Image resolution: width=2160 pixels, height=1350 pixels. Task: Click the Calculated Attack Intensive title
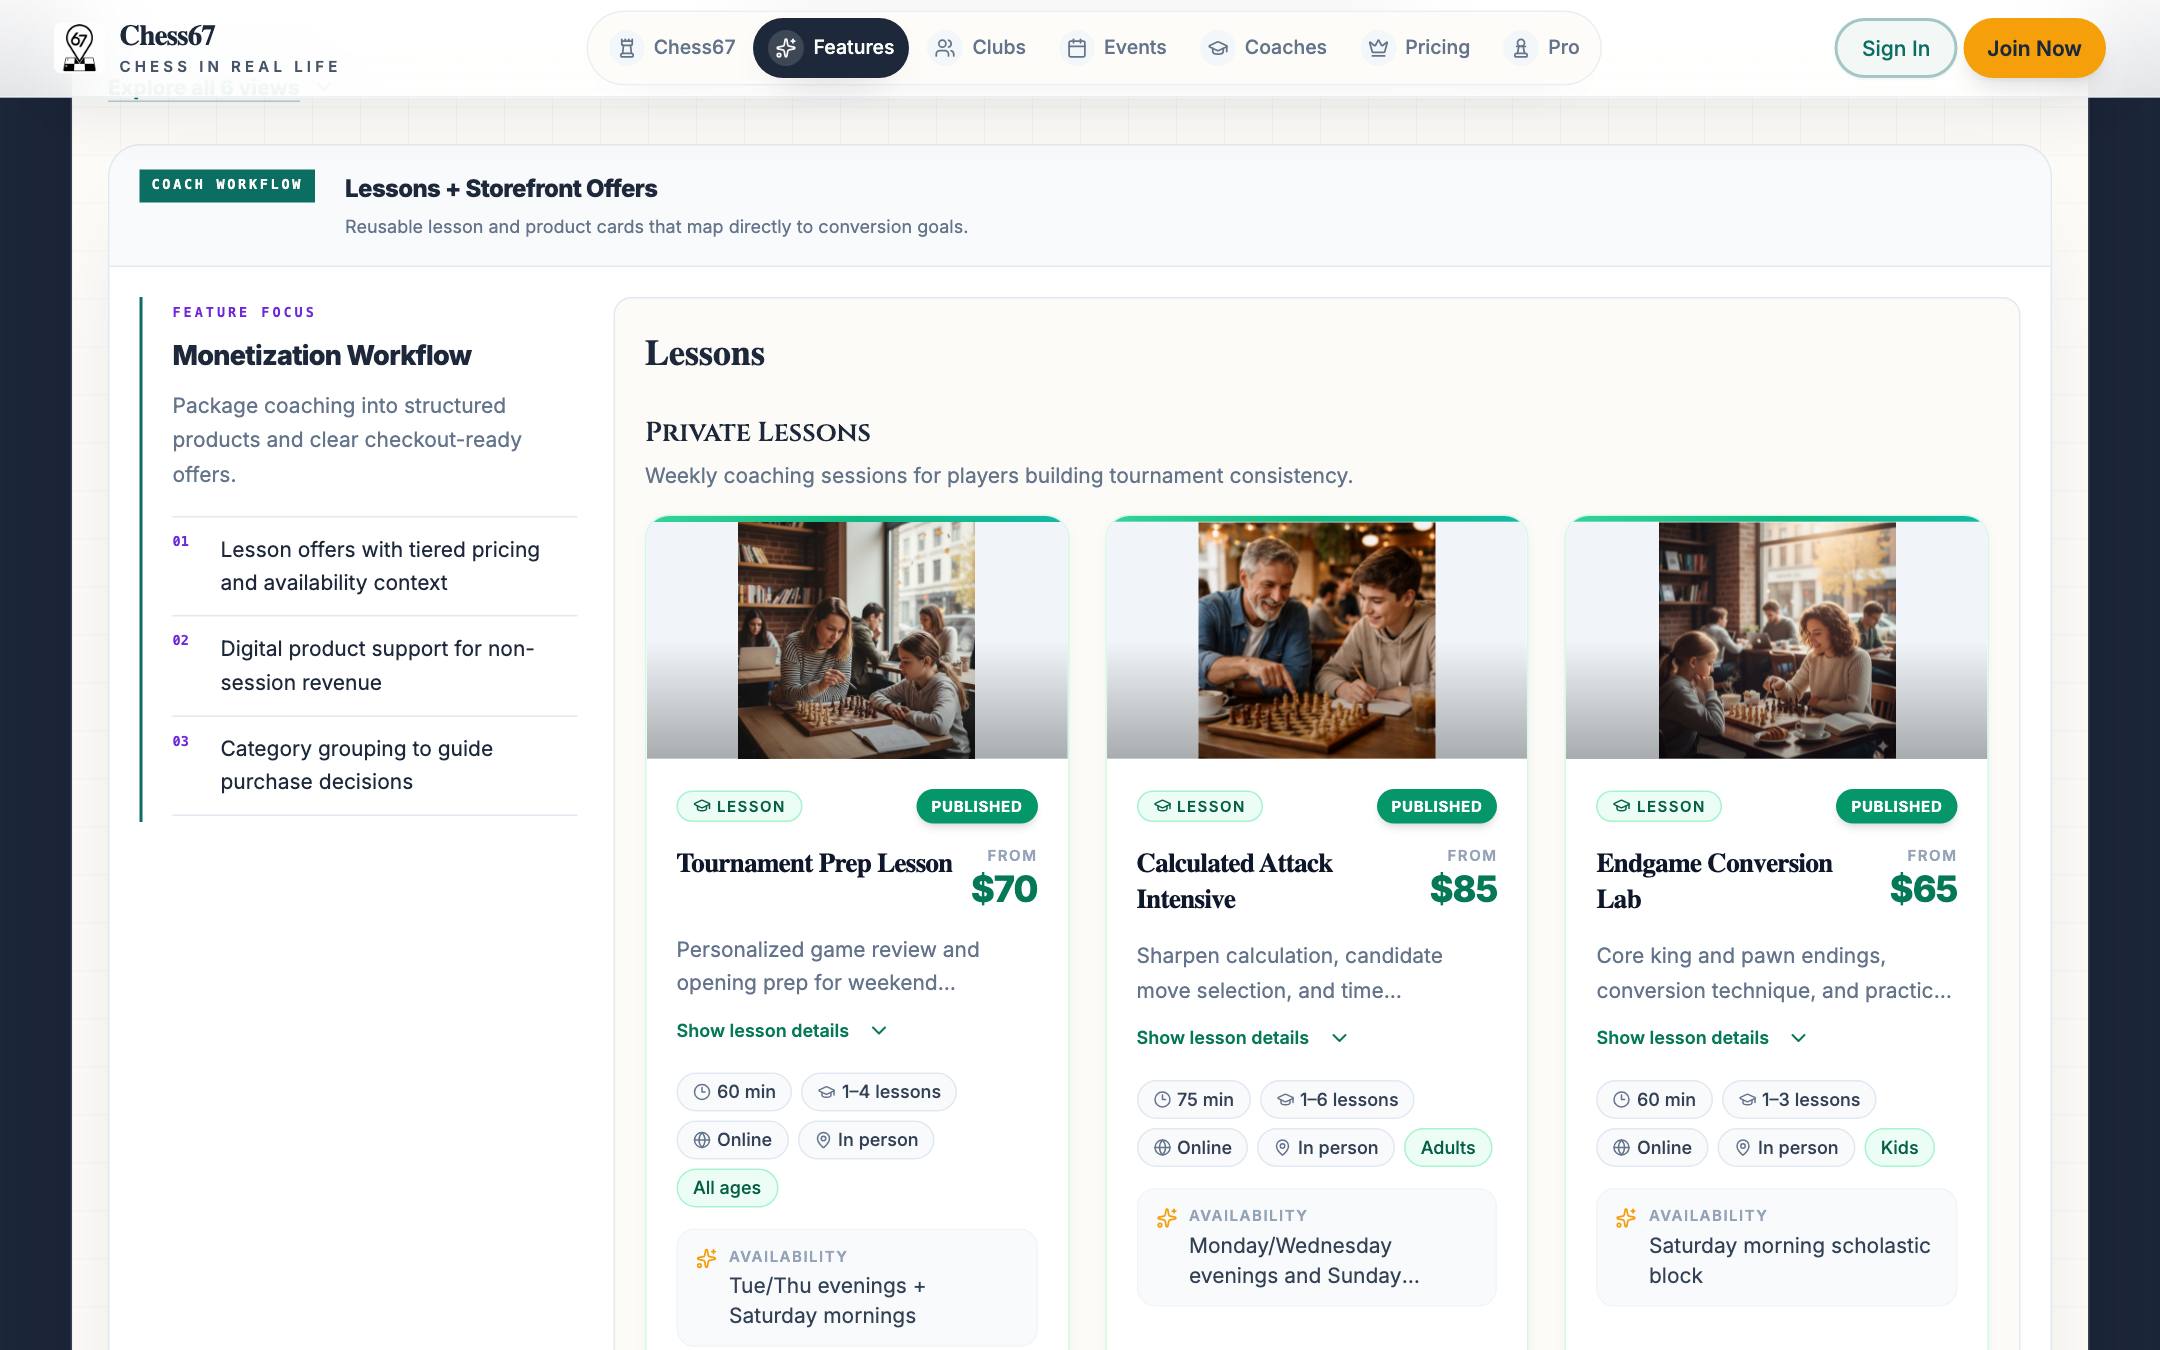pyautogui.click(x=1234, y=881)
